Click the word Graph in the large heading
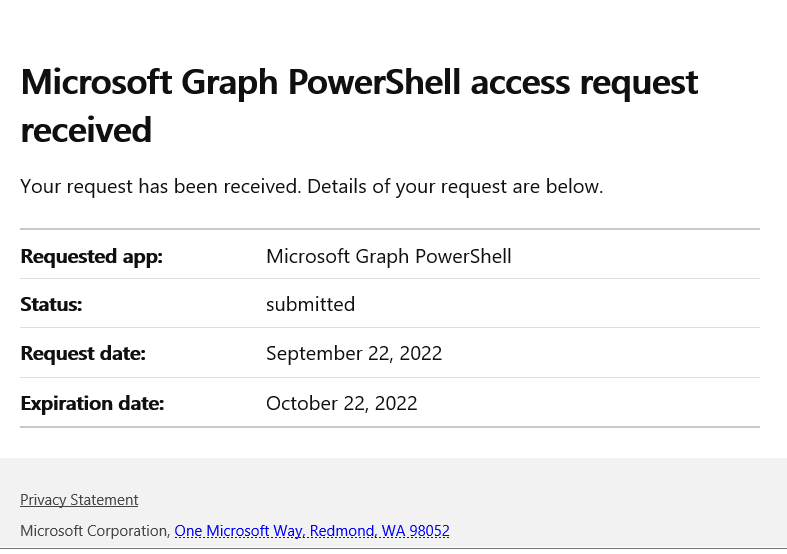The width and height of the screenshot is (787, 554). [229, 83]
